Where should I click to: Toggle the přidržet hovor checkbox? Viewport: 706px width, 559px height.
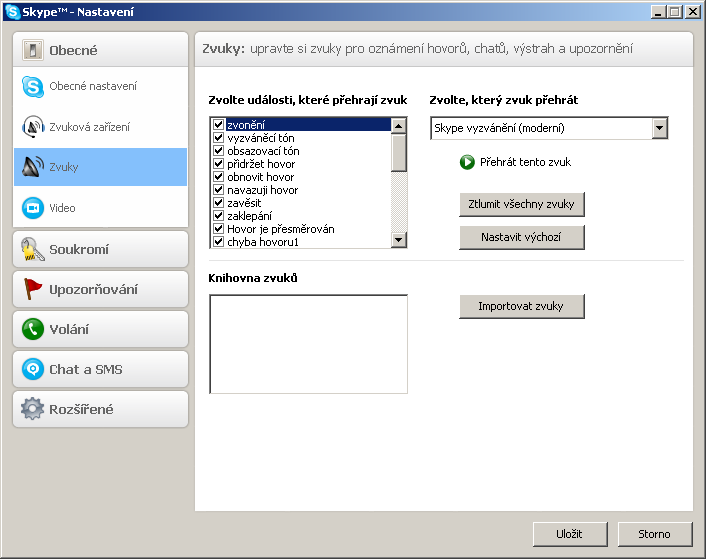(218, 163)
